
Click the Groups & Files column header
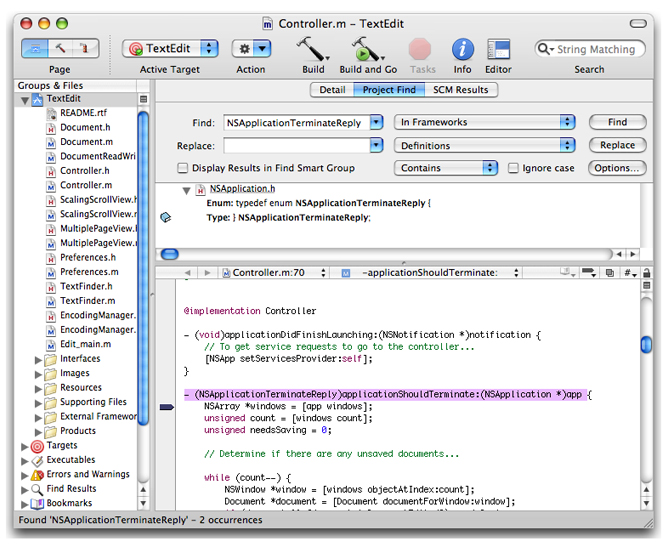76,86
